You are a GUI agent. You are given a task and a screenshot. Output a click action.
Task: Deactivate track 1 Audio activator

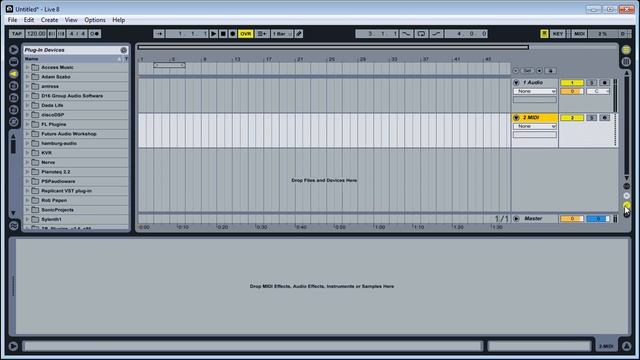tap(572, 83)
